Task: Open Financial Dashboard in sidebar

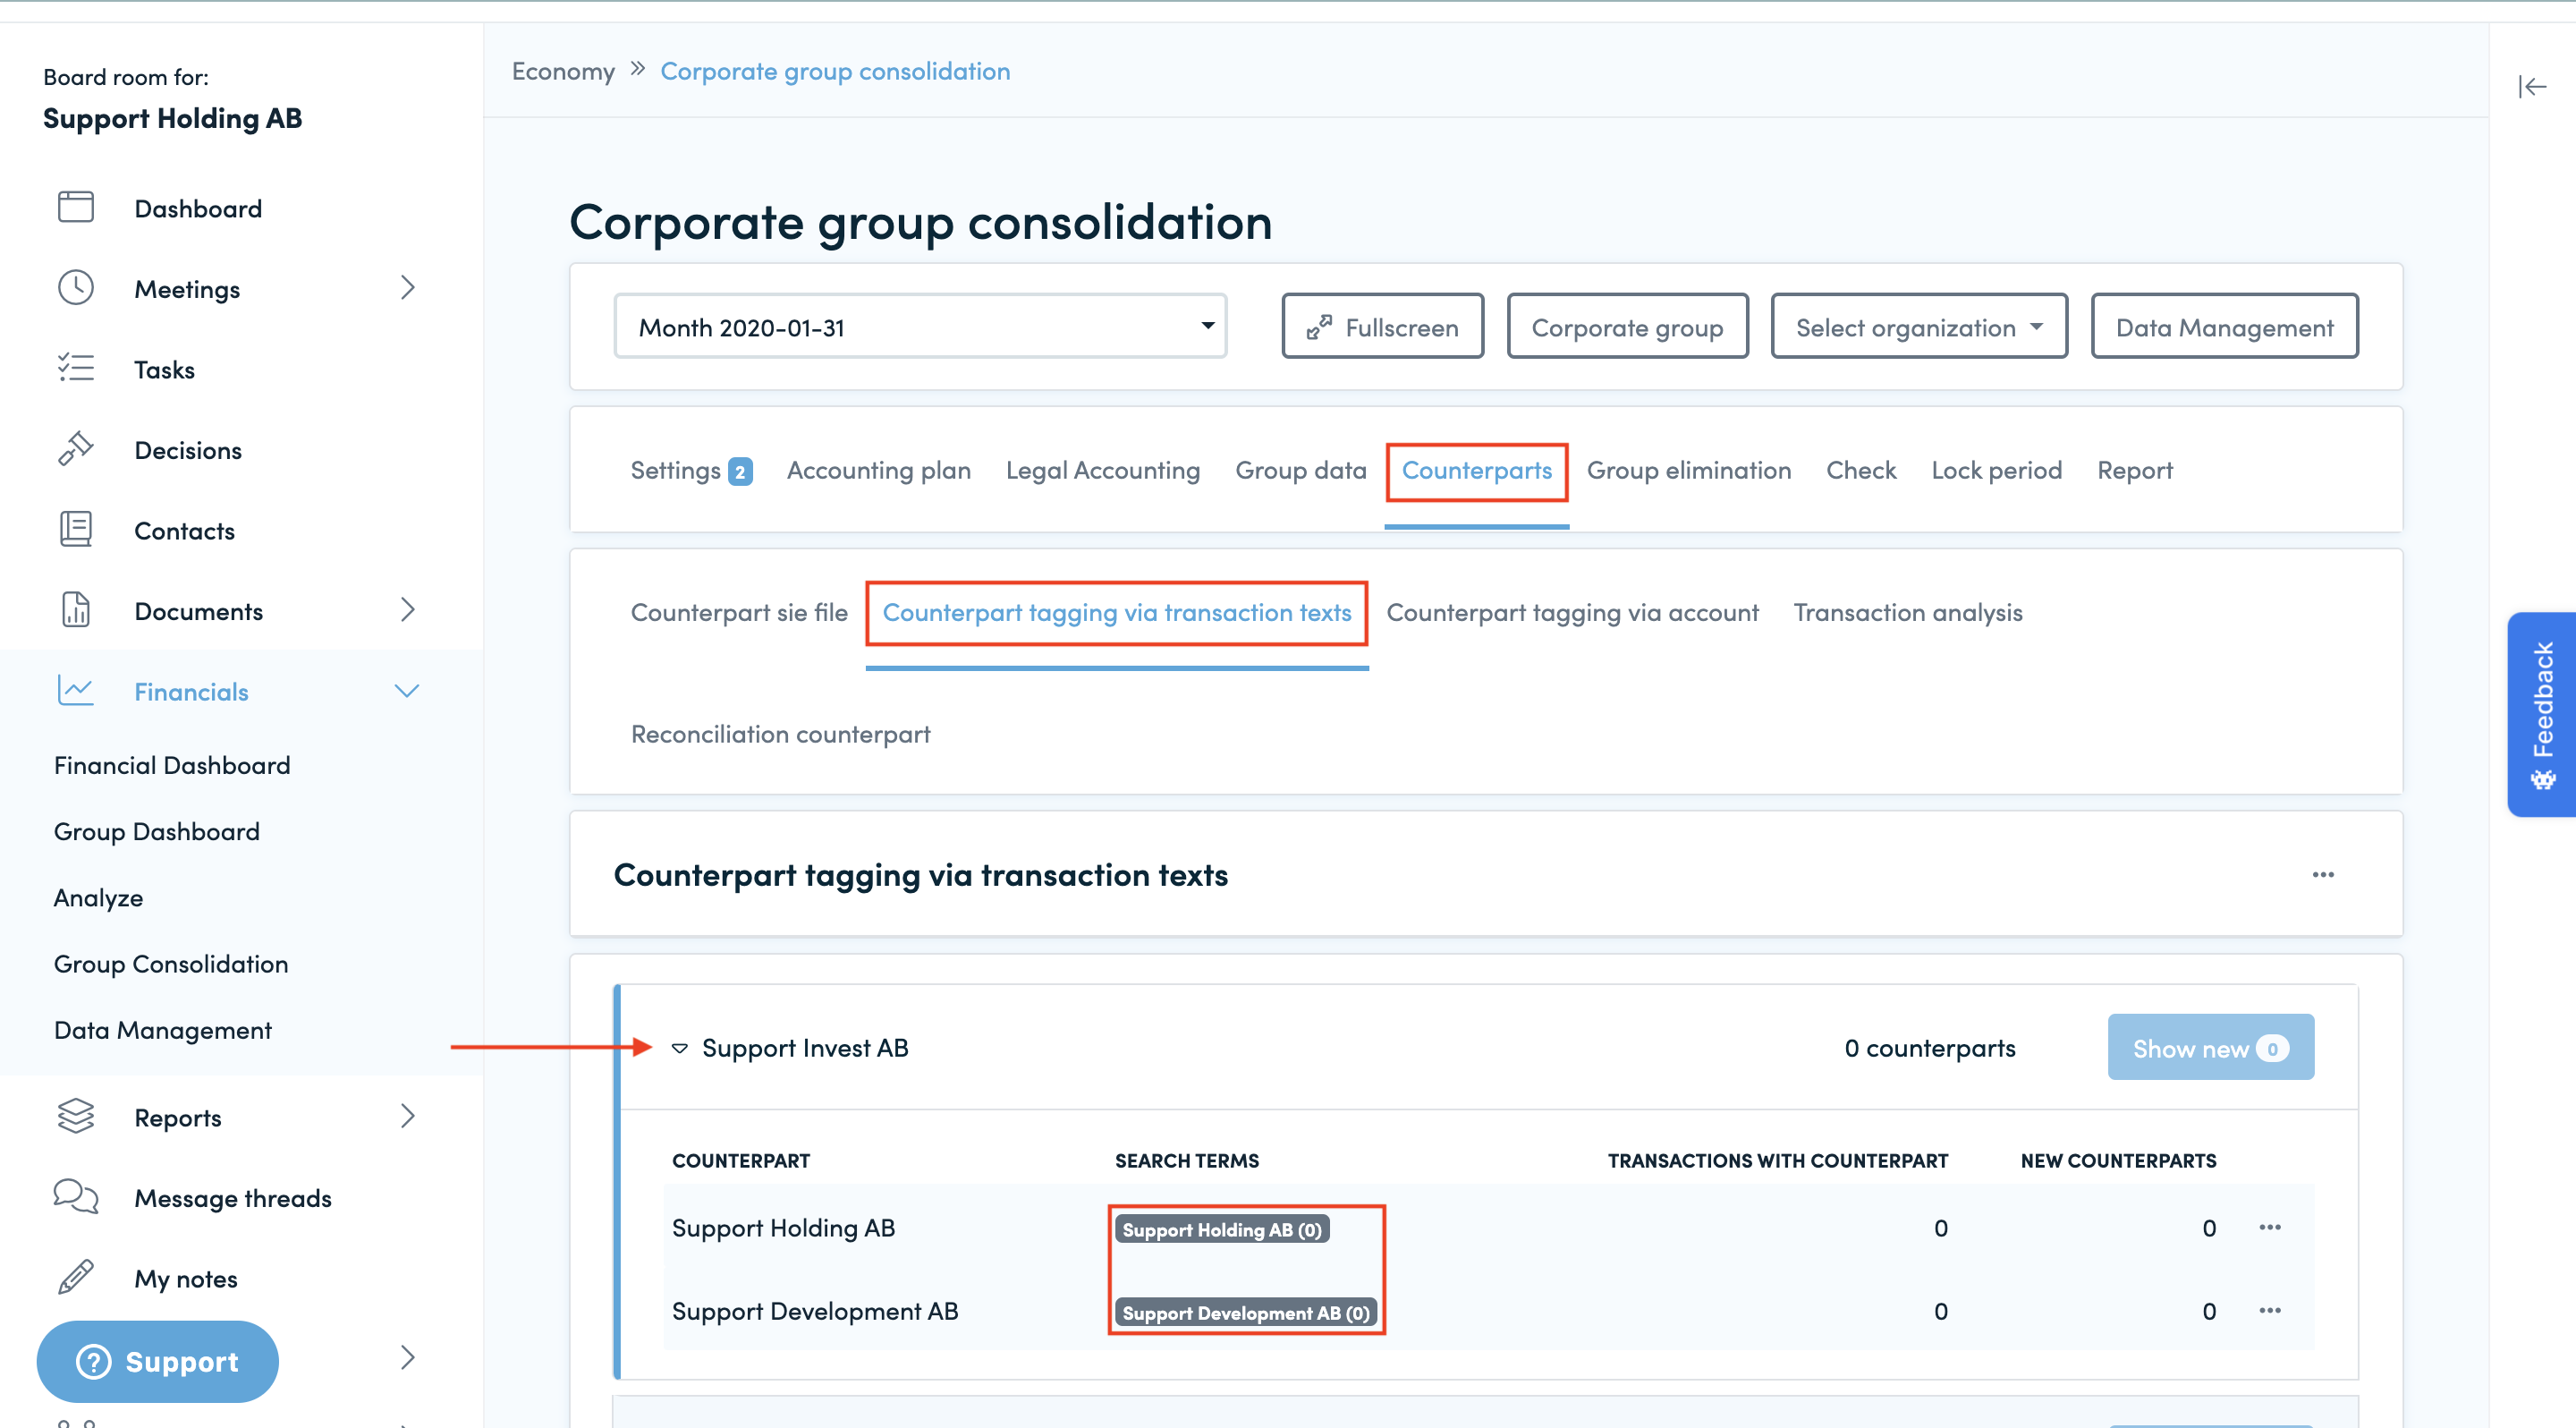Action: coord(172,765)
